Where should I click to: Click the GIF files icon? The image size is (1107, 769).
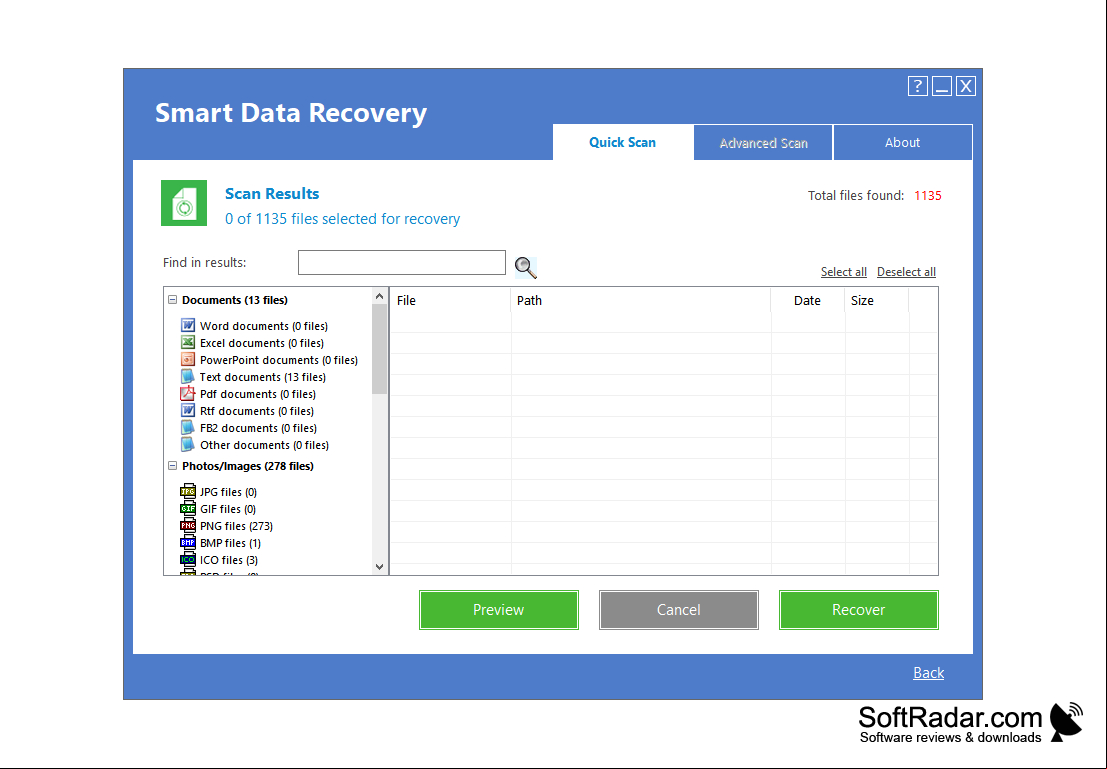pyautogui.click(x=187, y=508)
